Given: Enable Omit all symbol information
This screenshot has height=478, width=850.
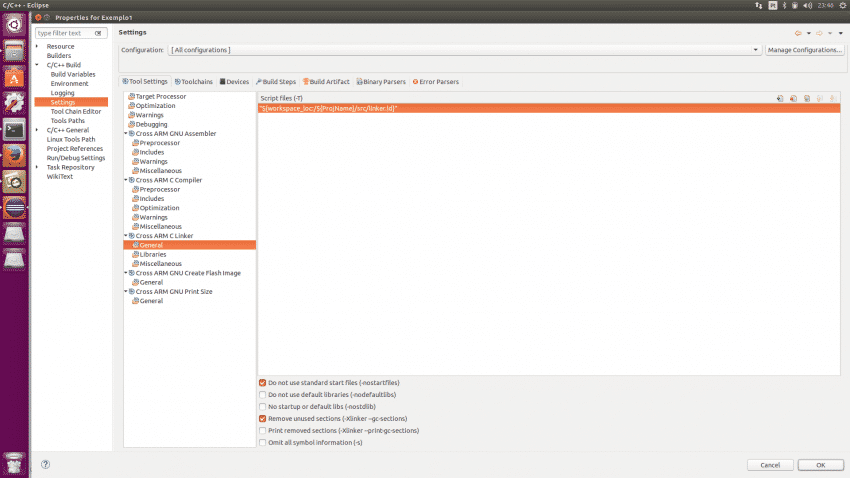Looking at the screenshot, I should [x=262, y=442].
